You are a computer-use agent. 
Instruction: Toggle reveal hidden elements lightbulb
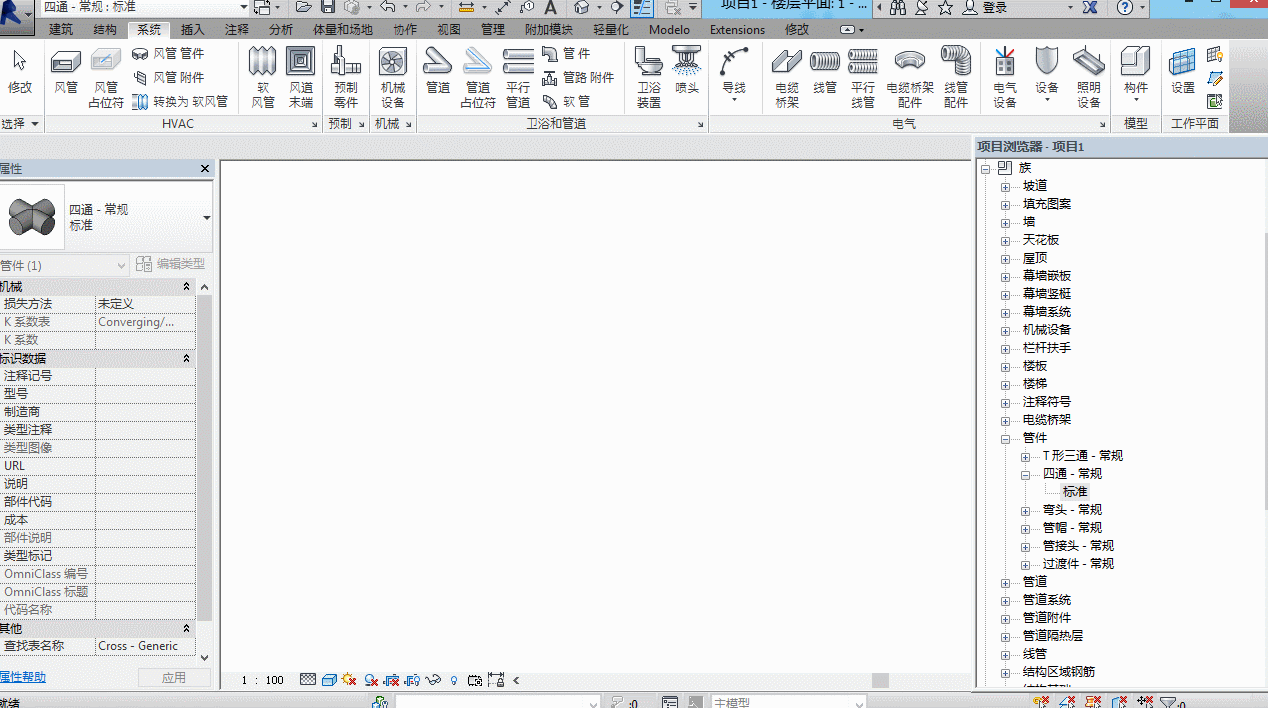point(454,680)
